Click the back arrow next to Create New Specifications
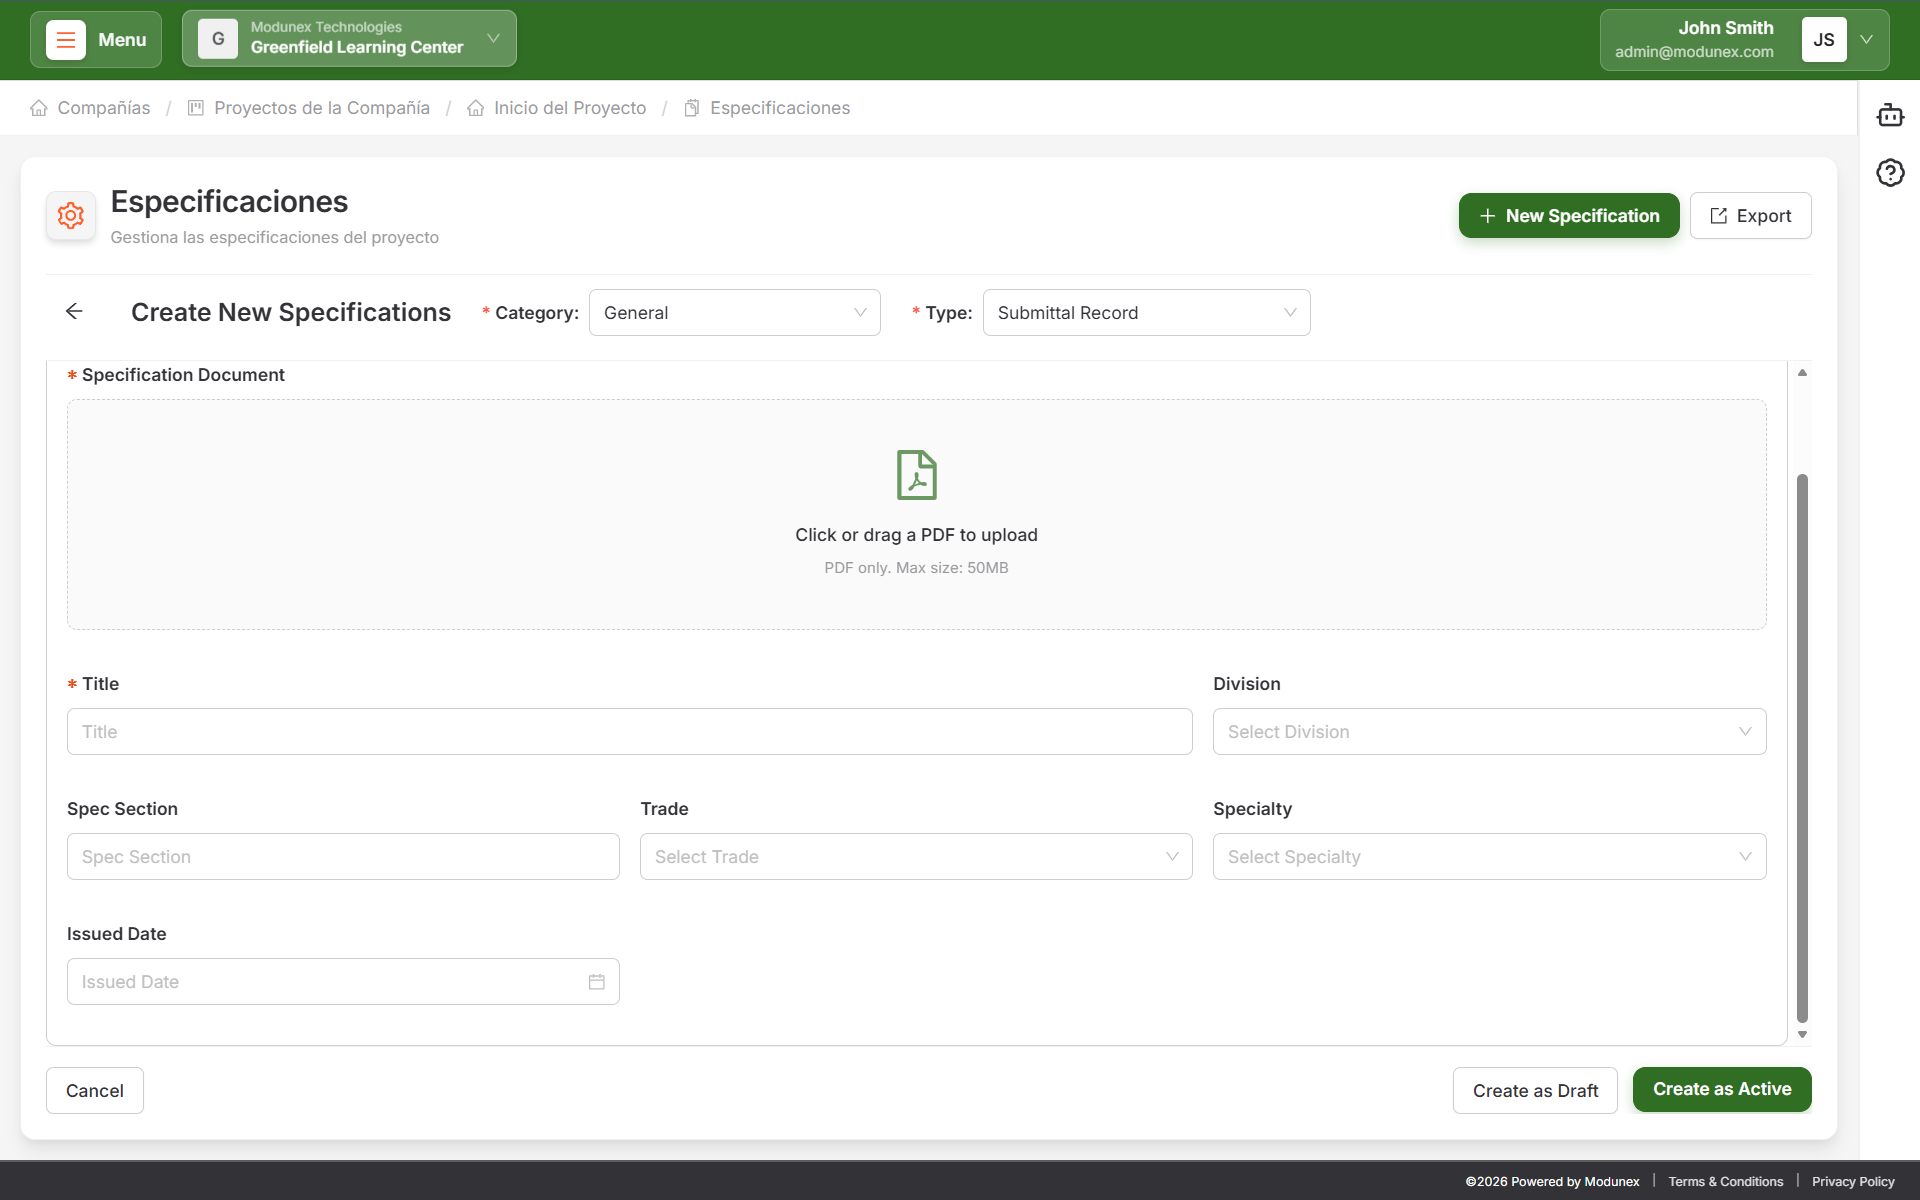 tap(74, 311)
